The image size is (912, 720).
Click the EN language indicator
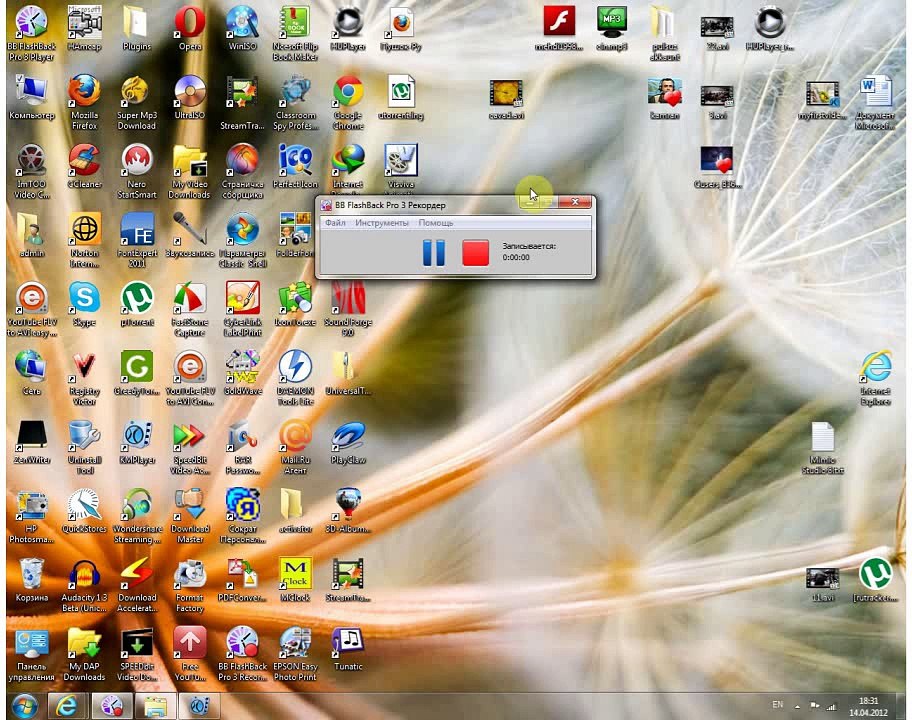point(778,705)
